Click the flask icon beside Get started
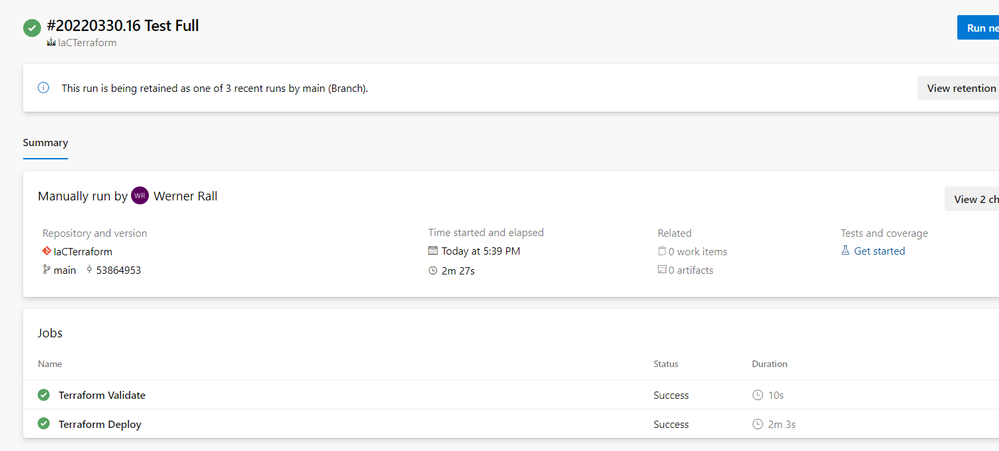This screenshot has height=451, width=999. pos(846,251)
